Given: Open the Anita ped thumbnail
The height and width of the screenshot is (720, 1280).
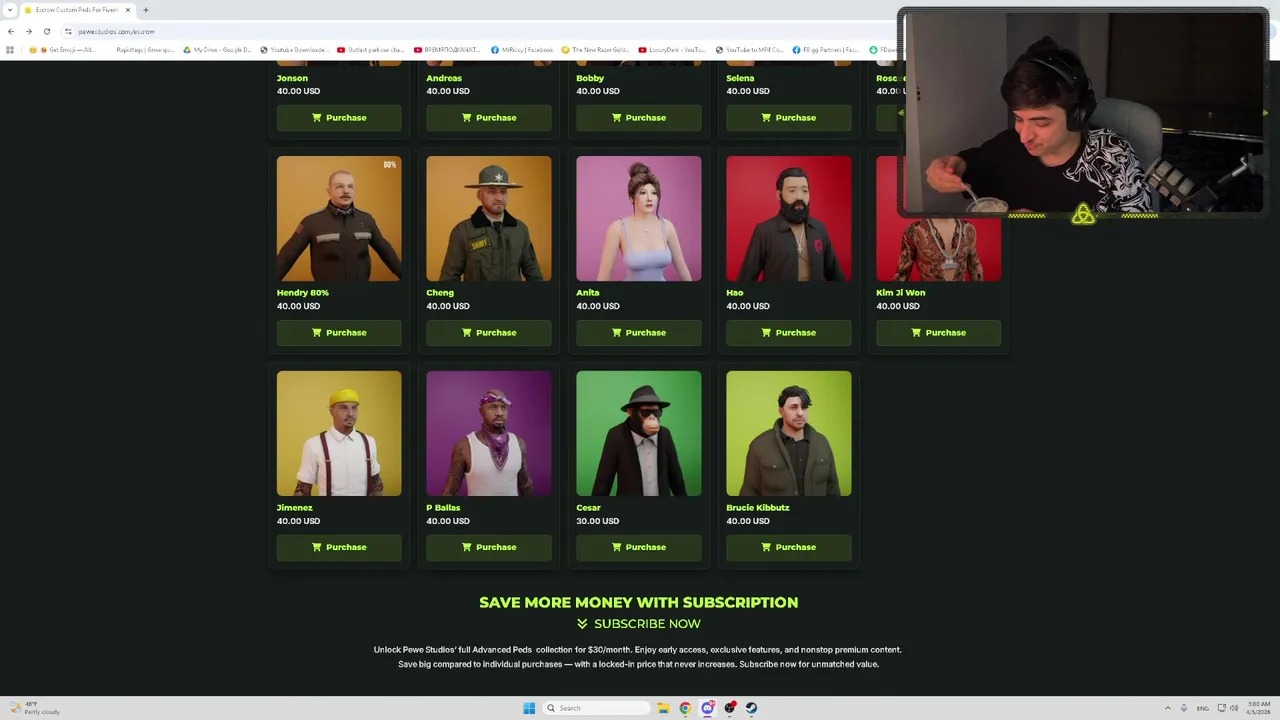Looking at the screenshot, I should [639, 218].
